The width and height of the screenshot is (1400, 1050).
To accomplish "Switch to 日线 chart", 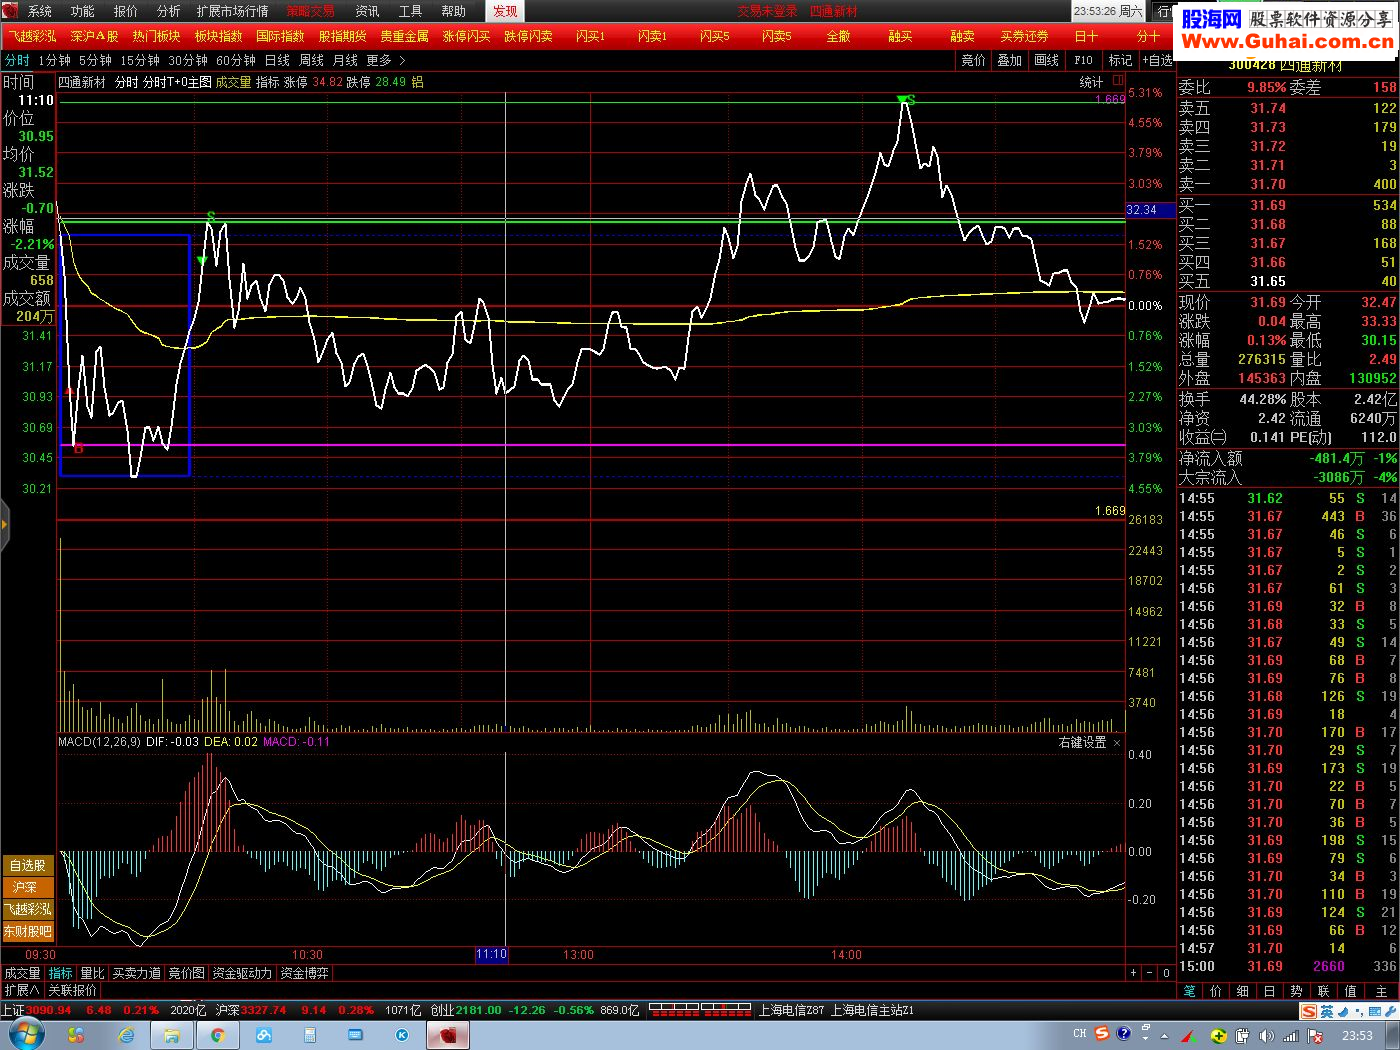I will [277, 61].
